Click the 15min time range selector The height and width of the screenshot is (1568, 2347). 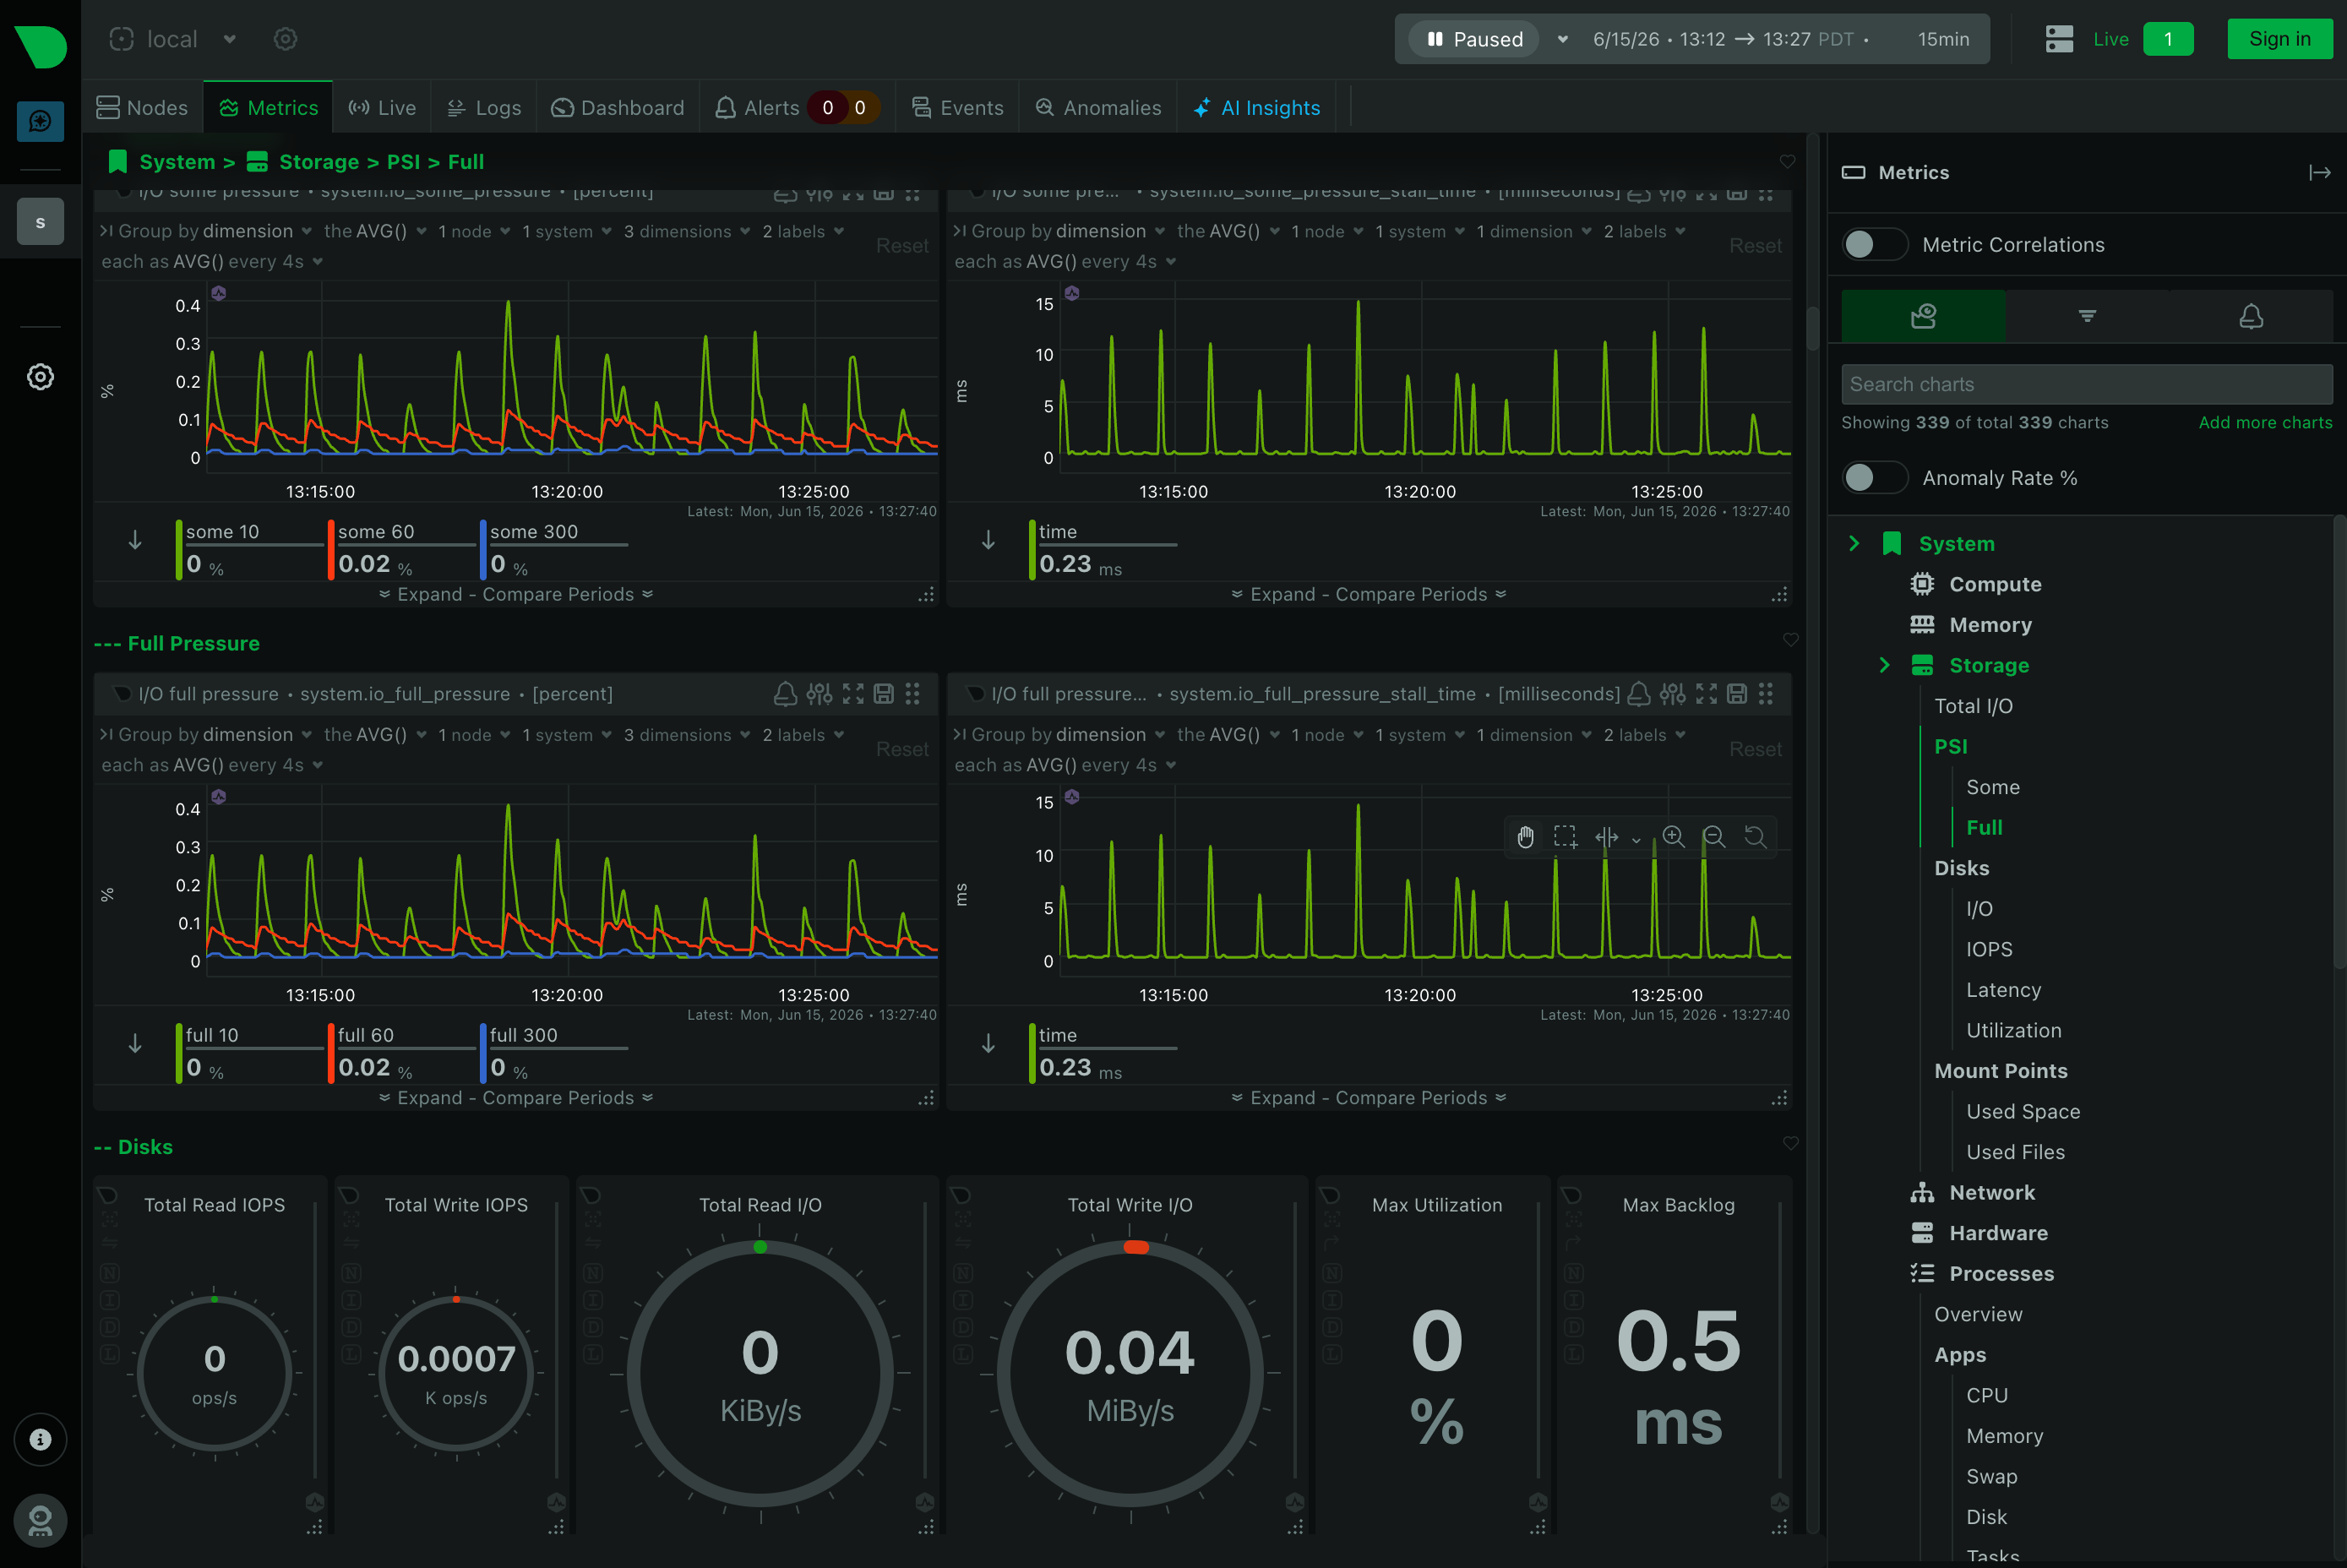[x=1943, y=39]
